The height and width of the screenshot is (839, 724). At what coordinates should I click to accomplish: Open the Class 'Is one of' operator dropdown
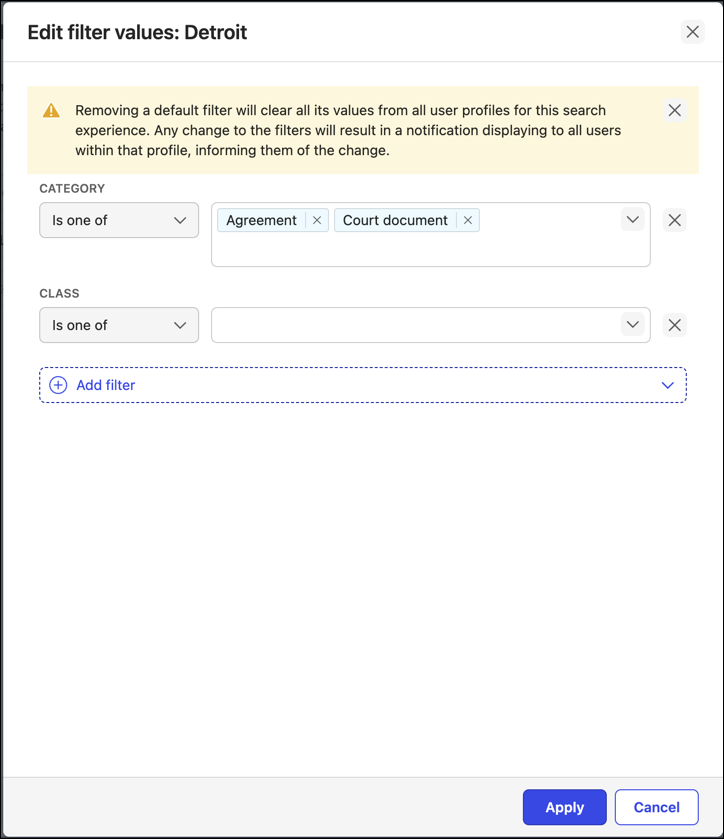119,325
